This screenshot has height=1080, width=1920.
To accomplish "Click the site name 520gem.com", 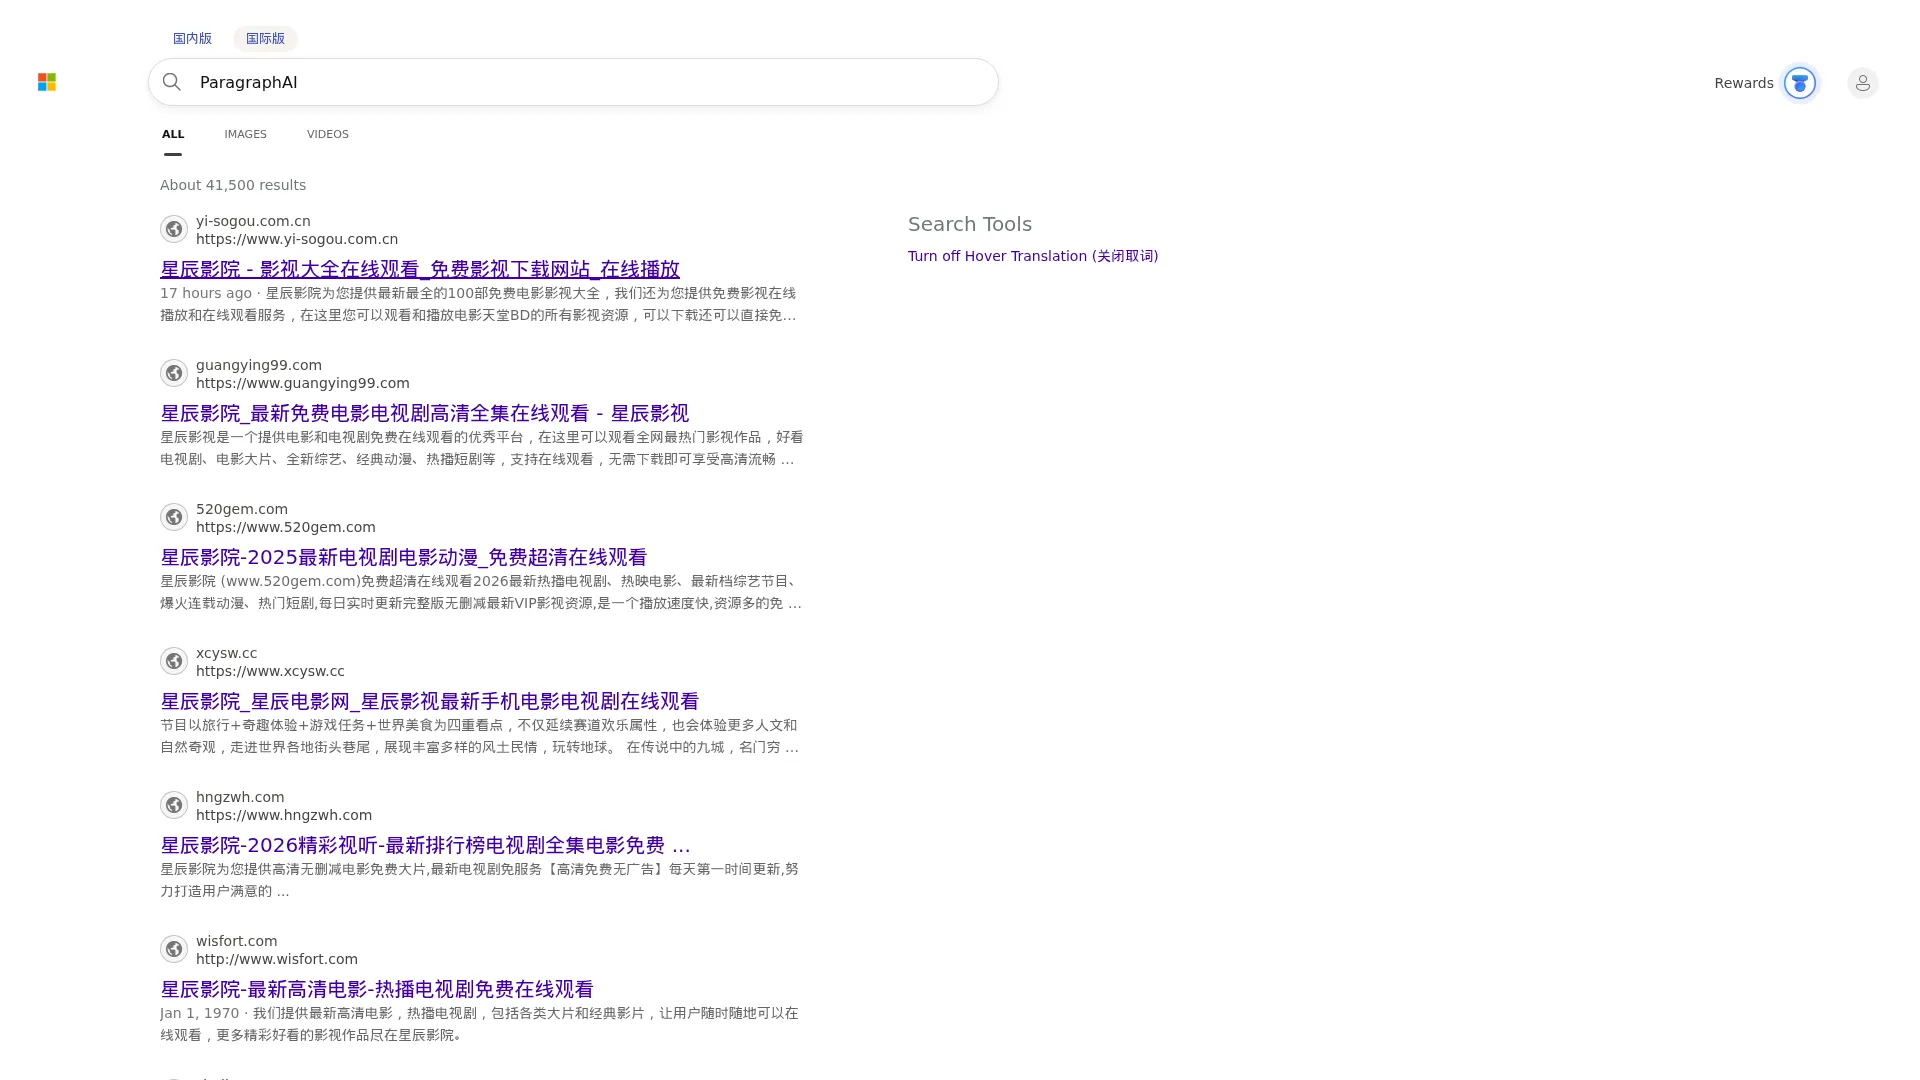I will click(242, 509).
